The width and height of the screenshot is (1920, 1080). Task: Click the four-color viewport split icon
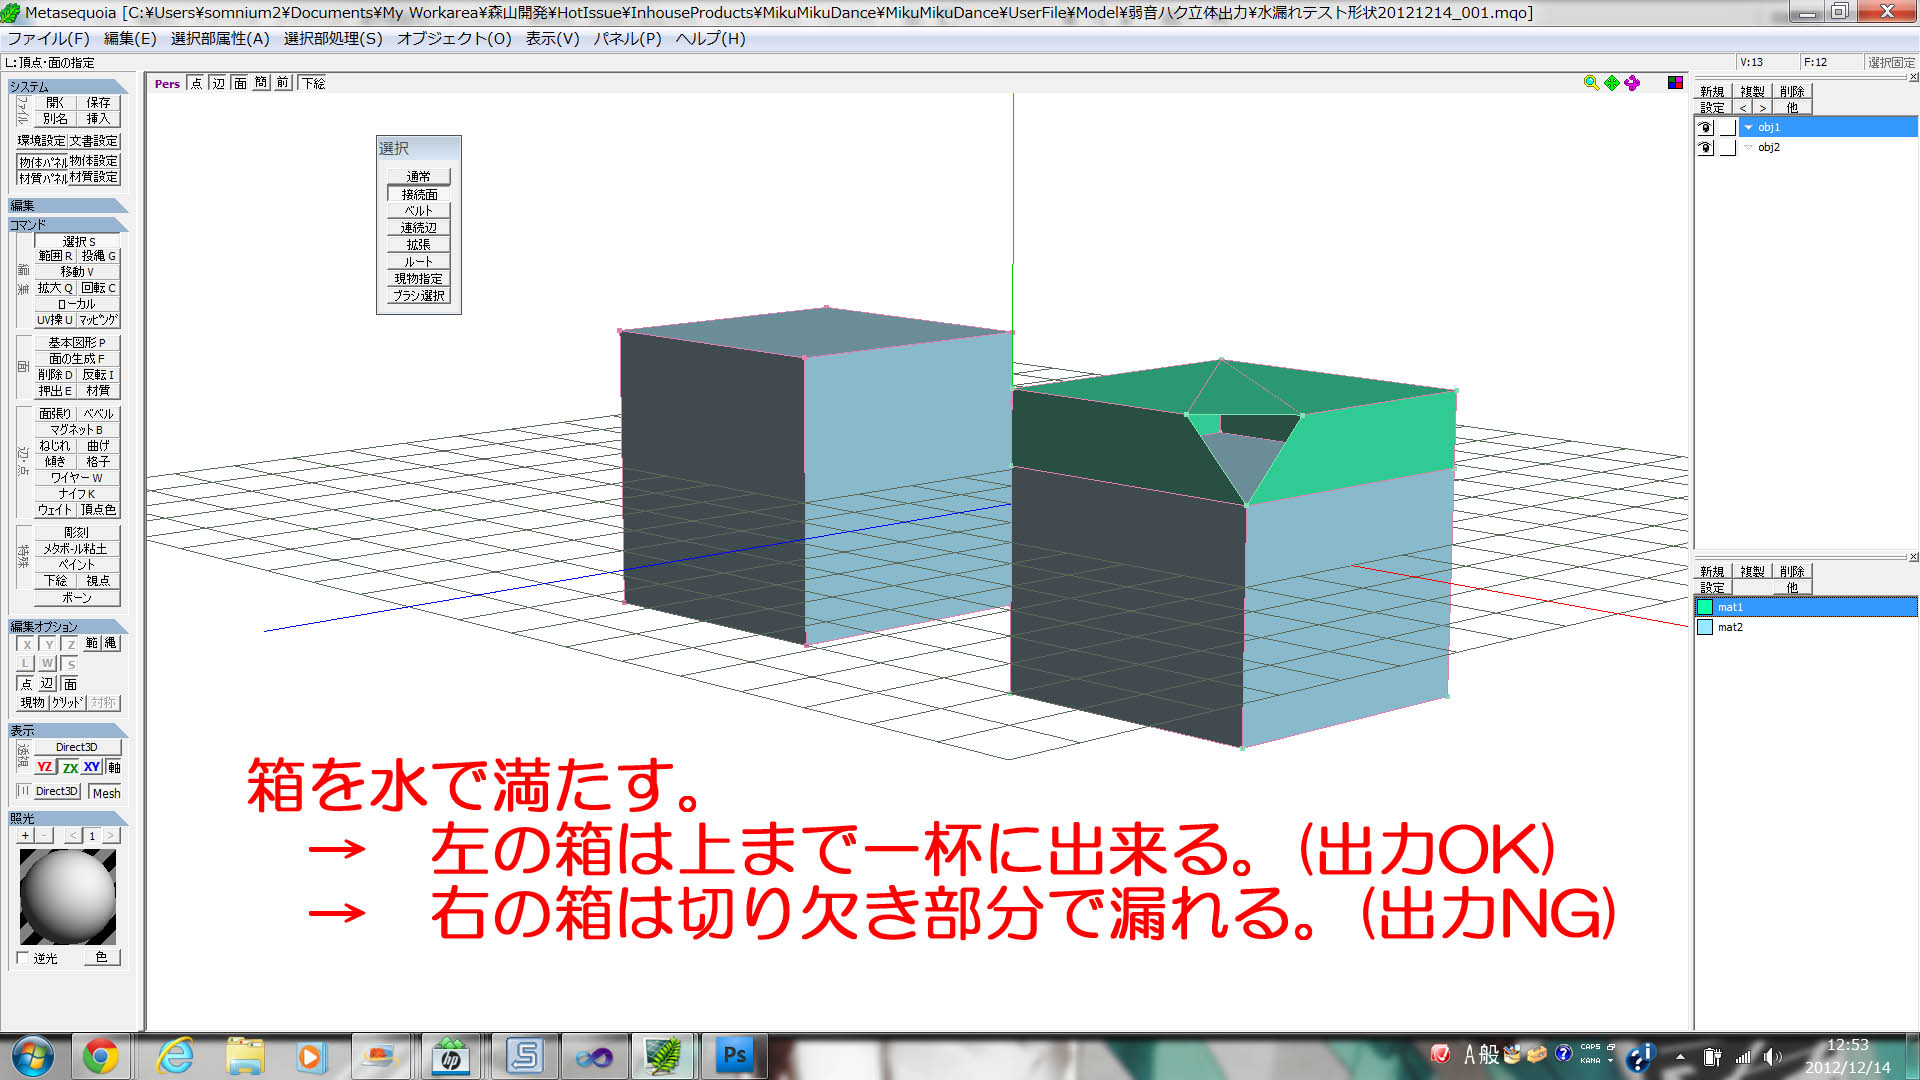click(x=1675, y=82)
